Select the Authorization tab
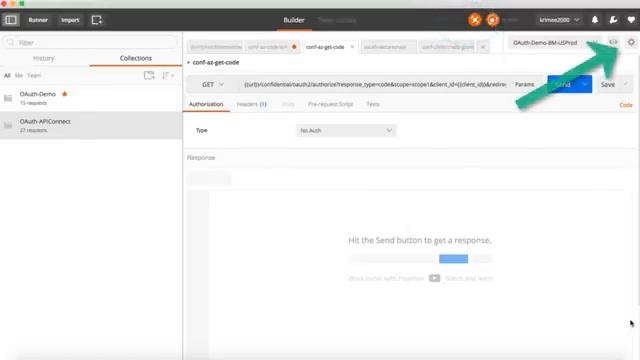 pos(206,104)
